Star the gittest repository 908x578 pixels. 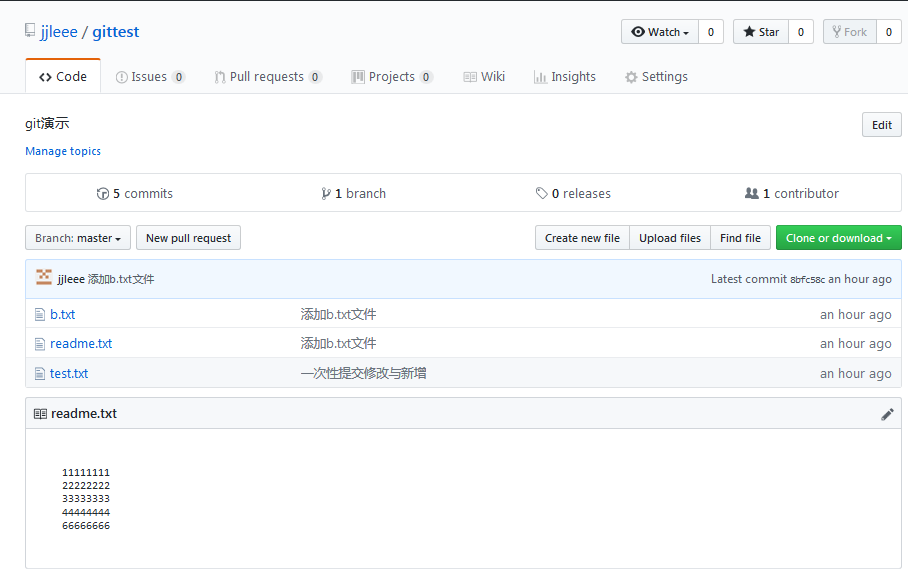(761, 32)
